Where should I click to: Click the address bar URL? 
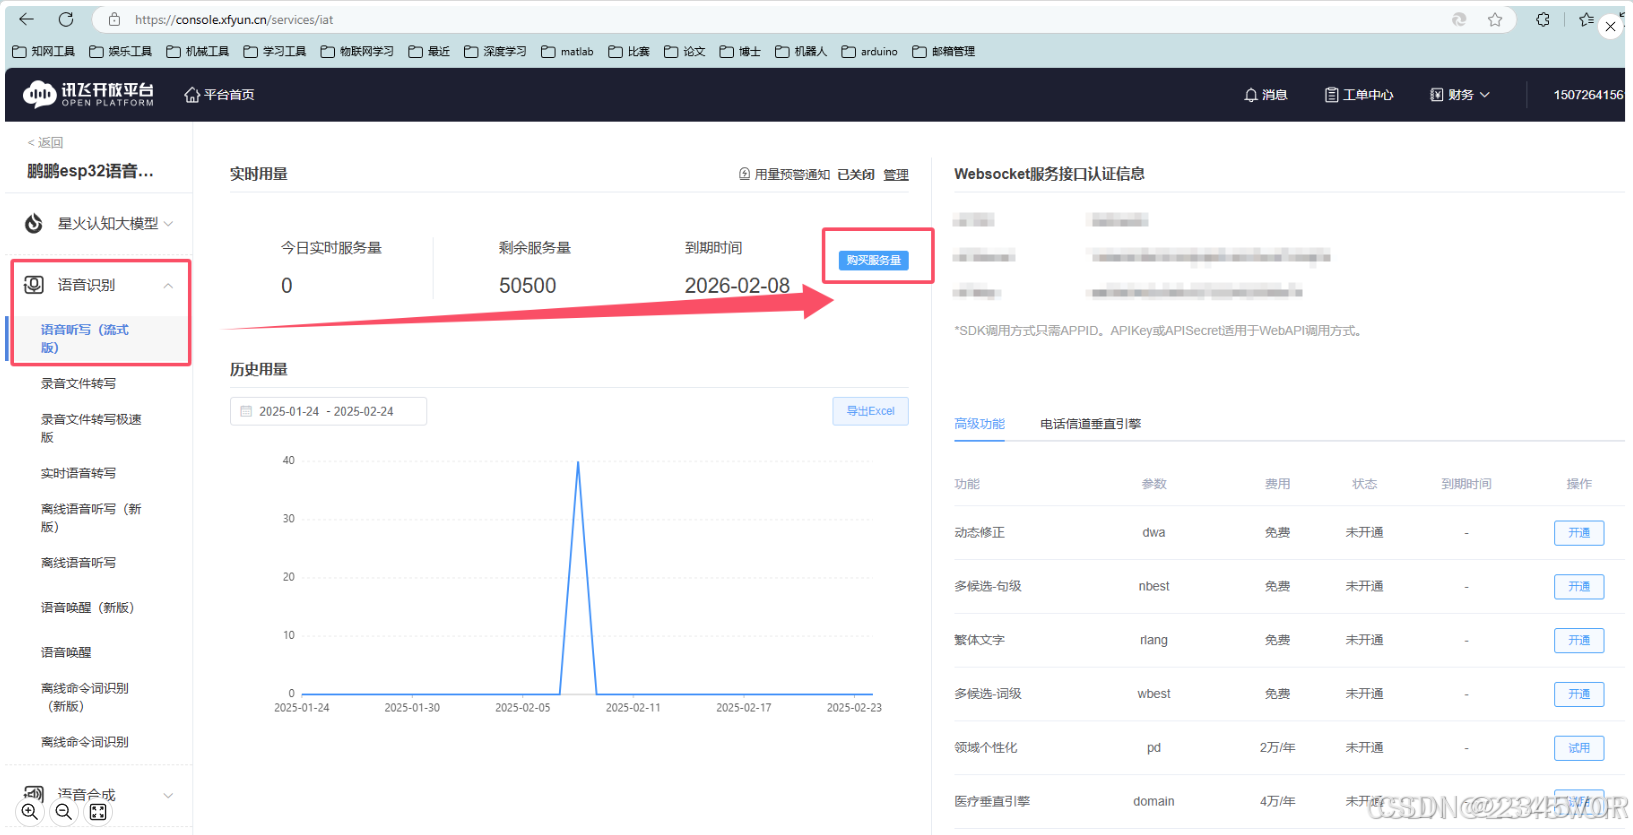[x=235, y=19]
